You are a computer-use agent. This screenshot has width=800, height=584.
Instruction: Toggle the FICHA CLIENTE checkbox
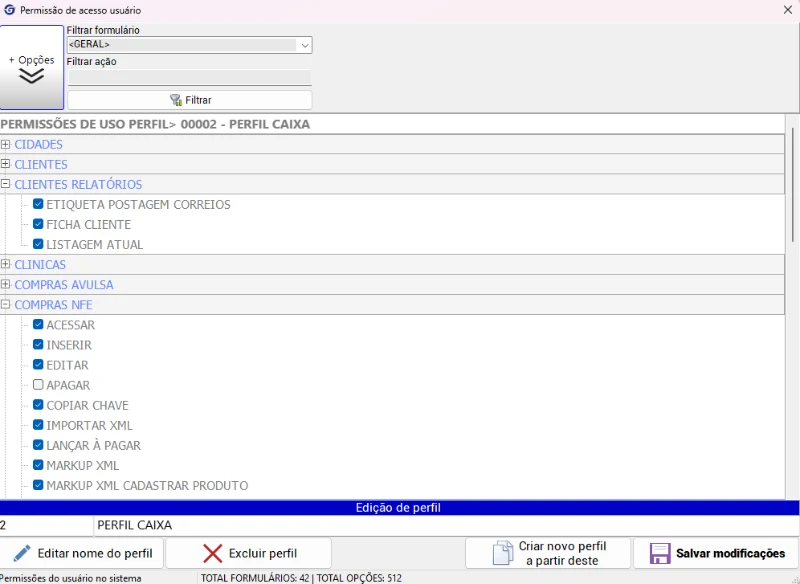pyautogui.click(x=38, y=224)
